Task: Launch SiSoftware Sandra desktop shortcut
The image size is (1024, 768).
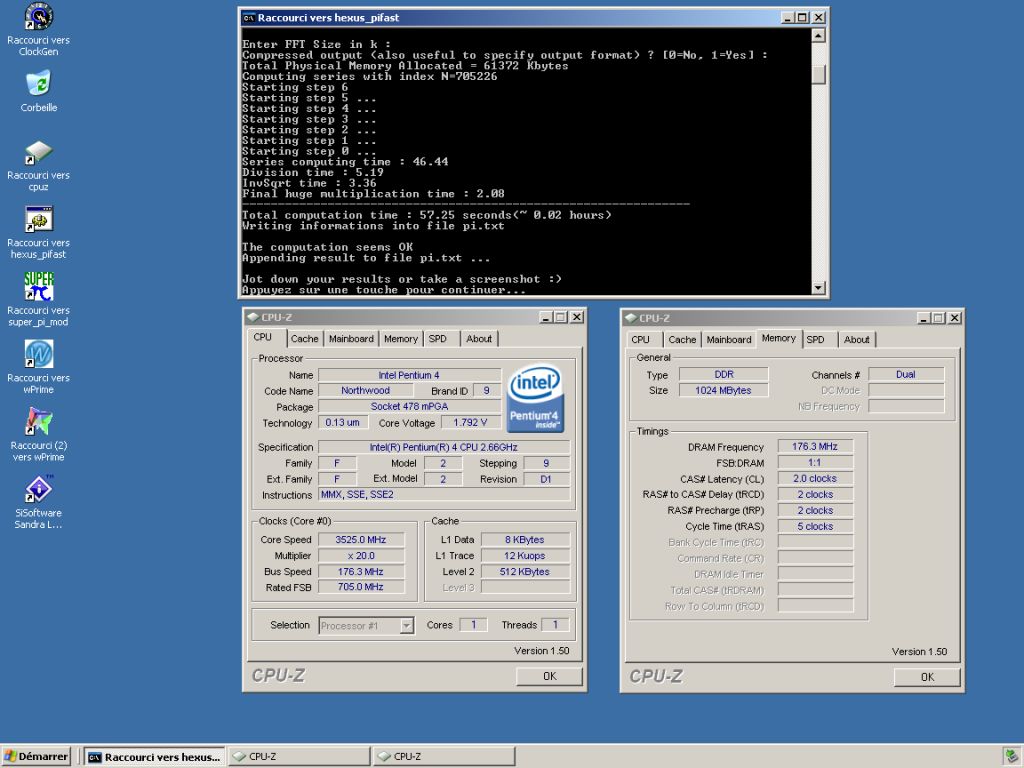Action: point(38,502)
